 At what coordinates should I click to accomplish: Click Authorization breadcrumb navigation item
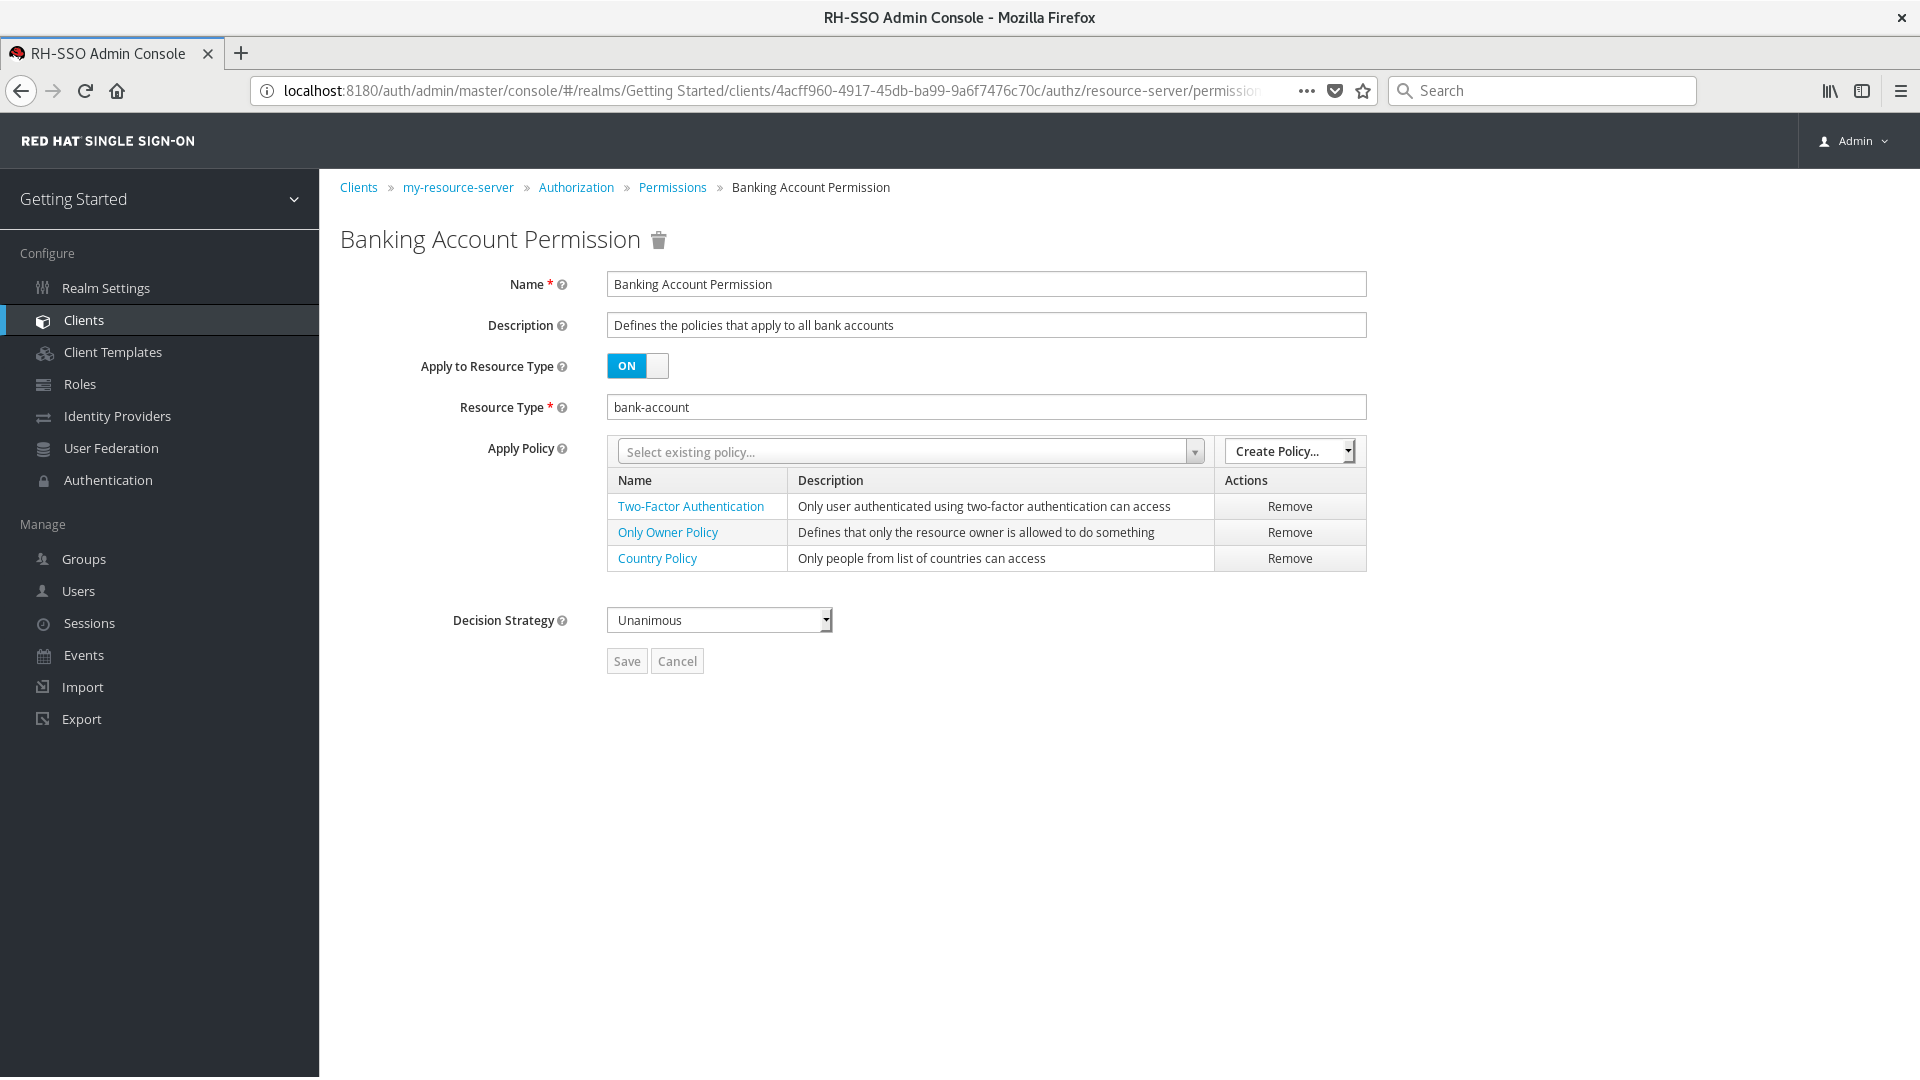576,187
